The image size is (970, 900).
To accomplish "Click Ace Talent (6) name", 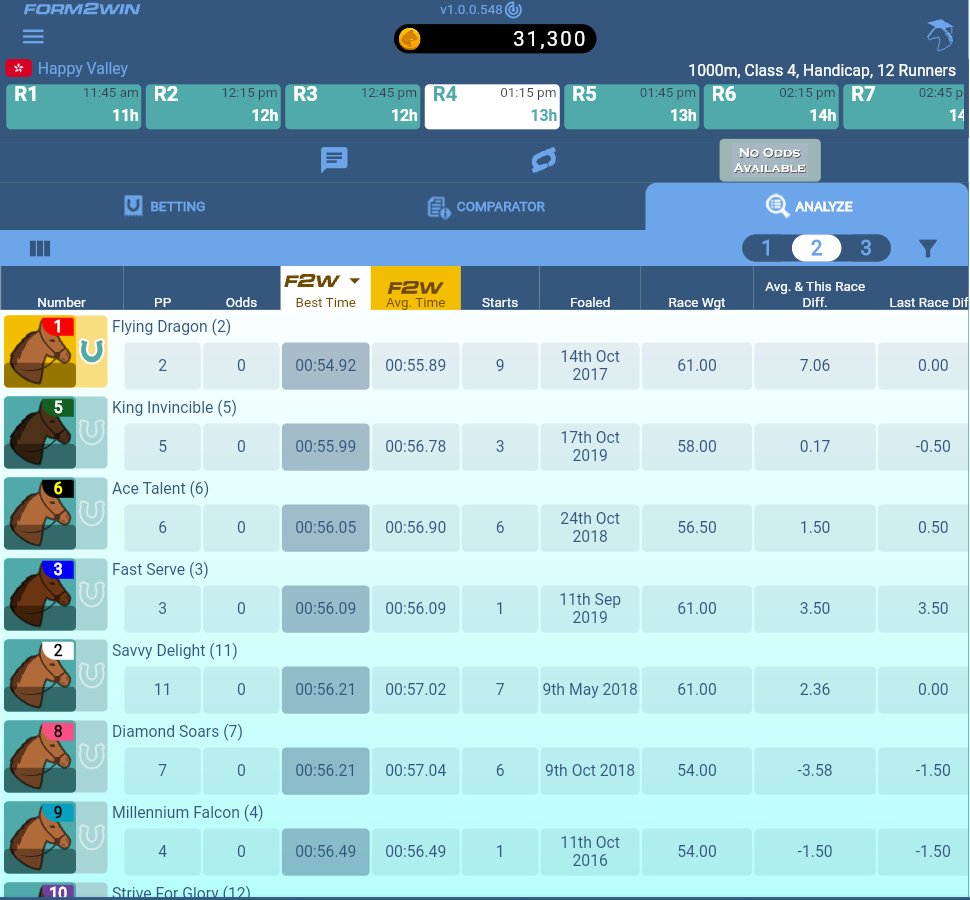I will (160, 489).
